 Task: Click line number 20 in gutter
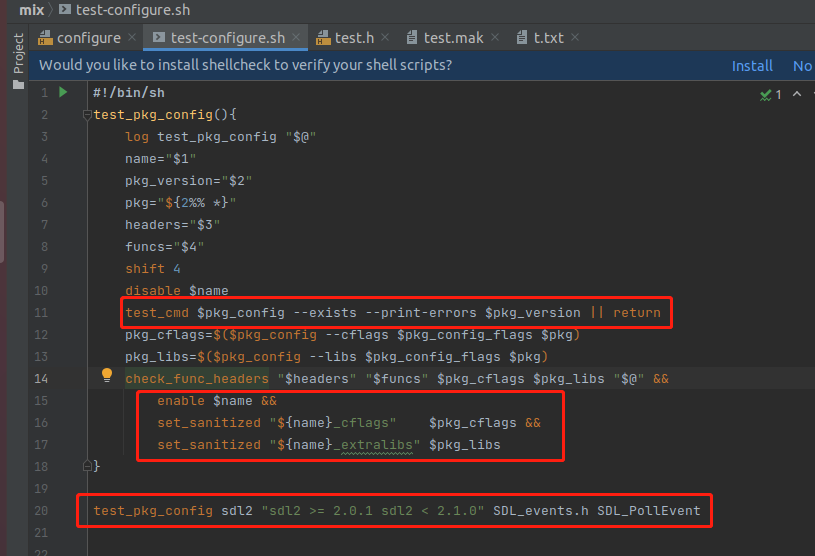(41, 511)
